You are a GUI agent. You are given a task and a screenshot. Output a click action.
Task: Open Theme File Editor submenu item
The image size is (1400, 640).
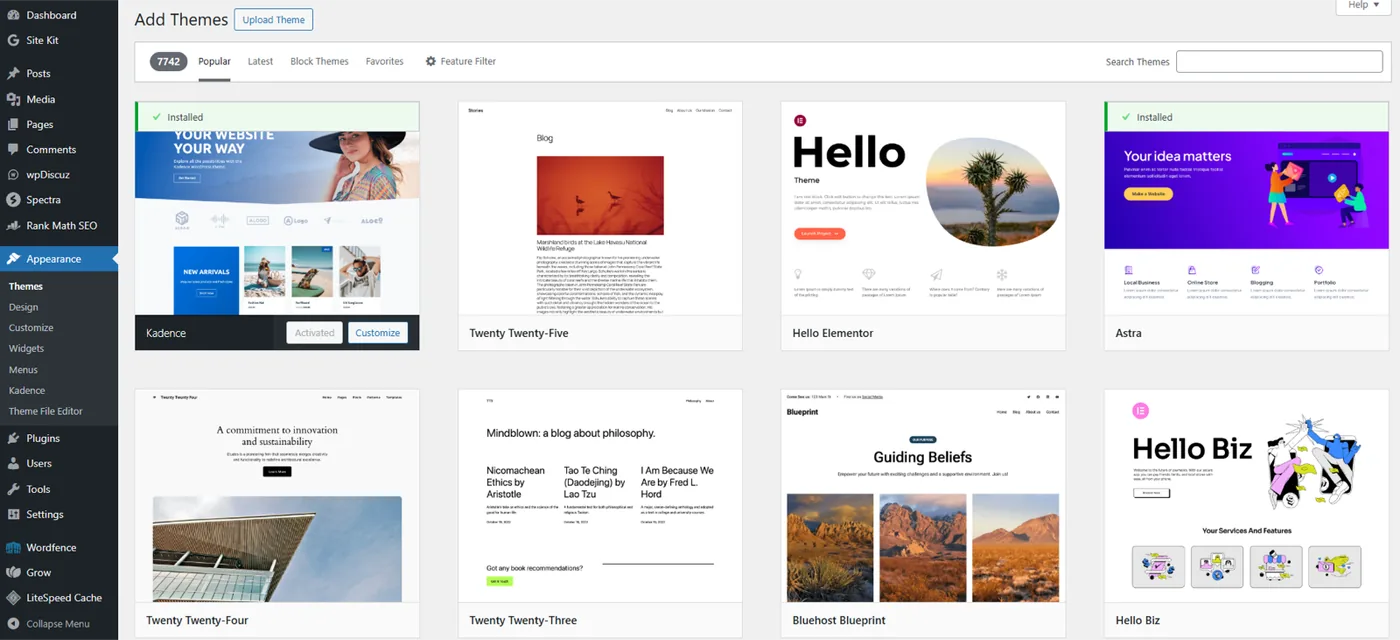[46, 411]
